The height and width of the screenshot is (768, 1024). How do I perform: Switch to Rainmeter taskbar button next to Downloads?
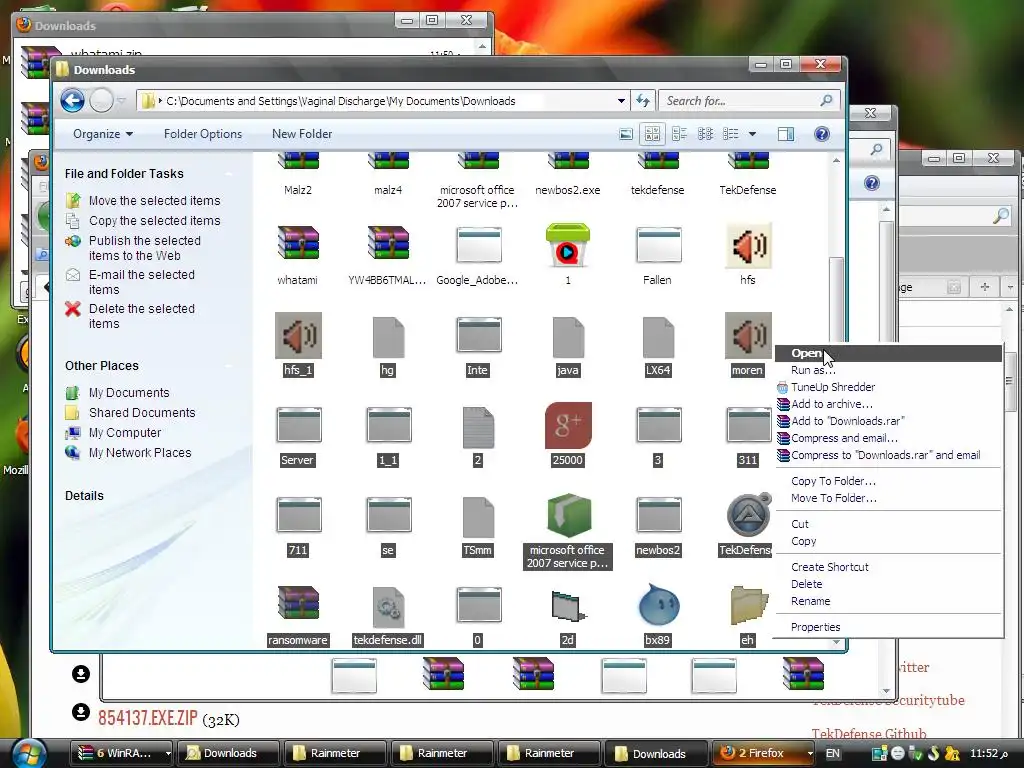pos(335,753)
